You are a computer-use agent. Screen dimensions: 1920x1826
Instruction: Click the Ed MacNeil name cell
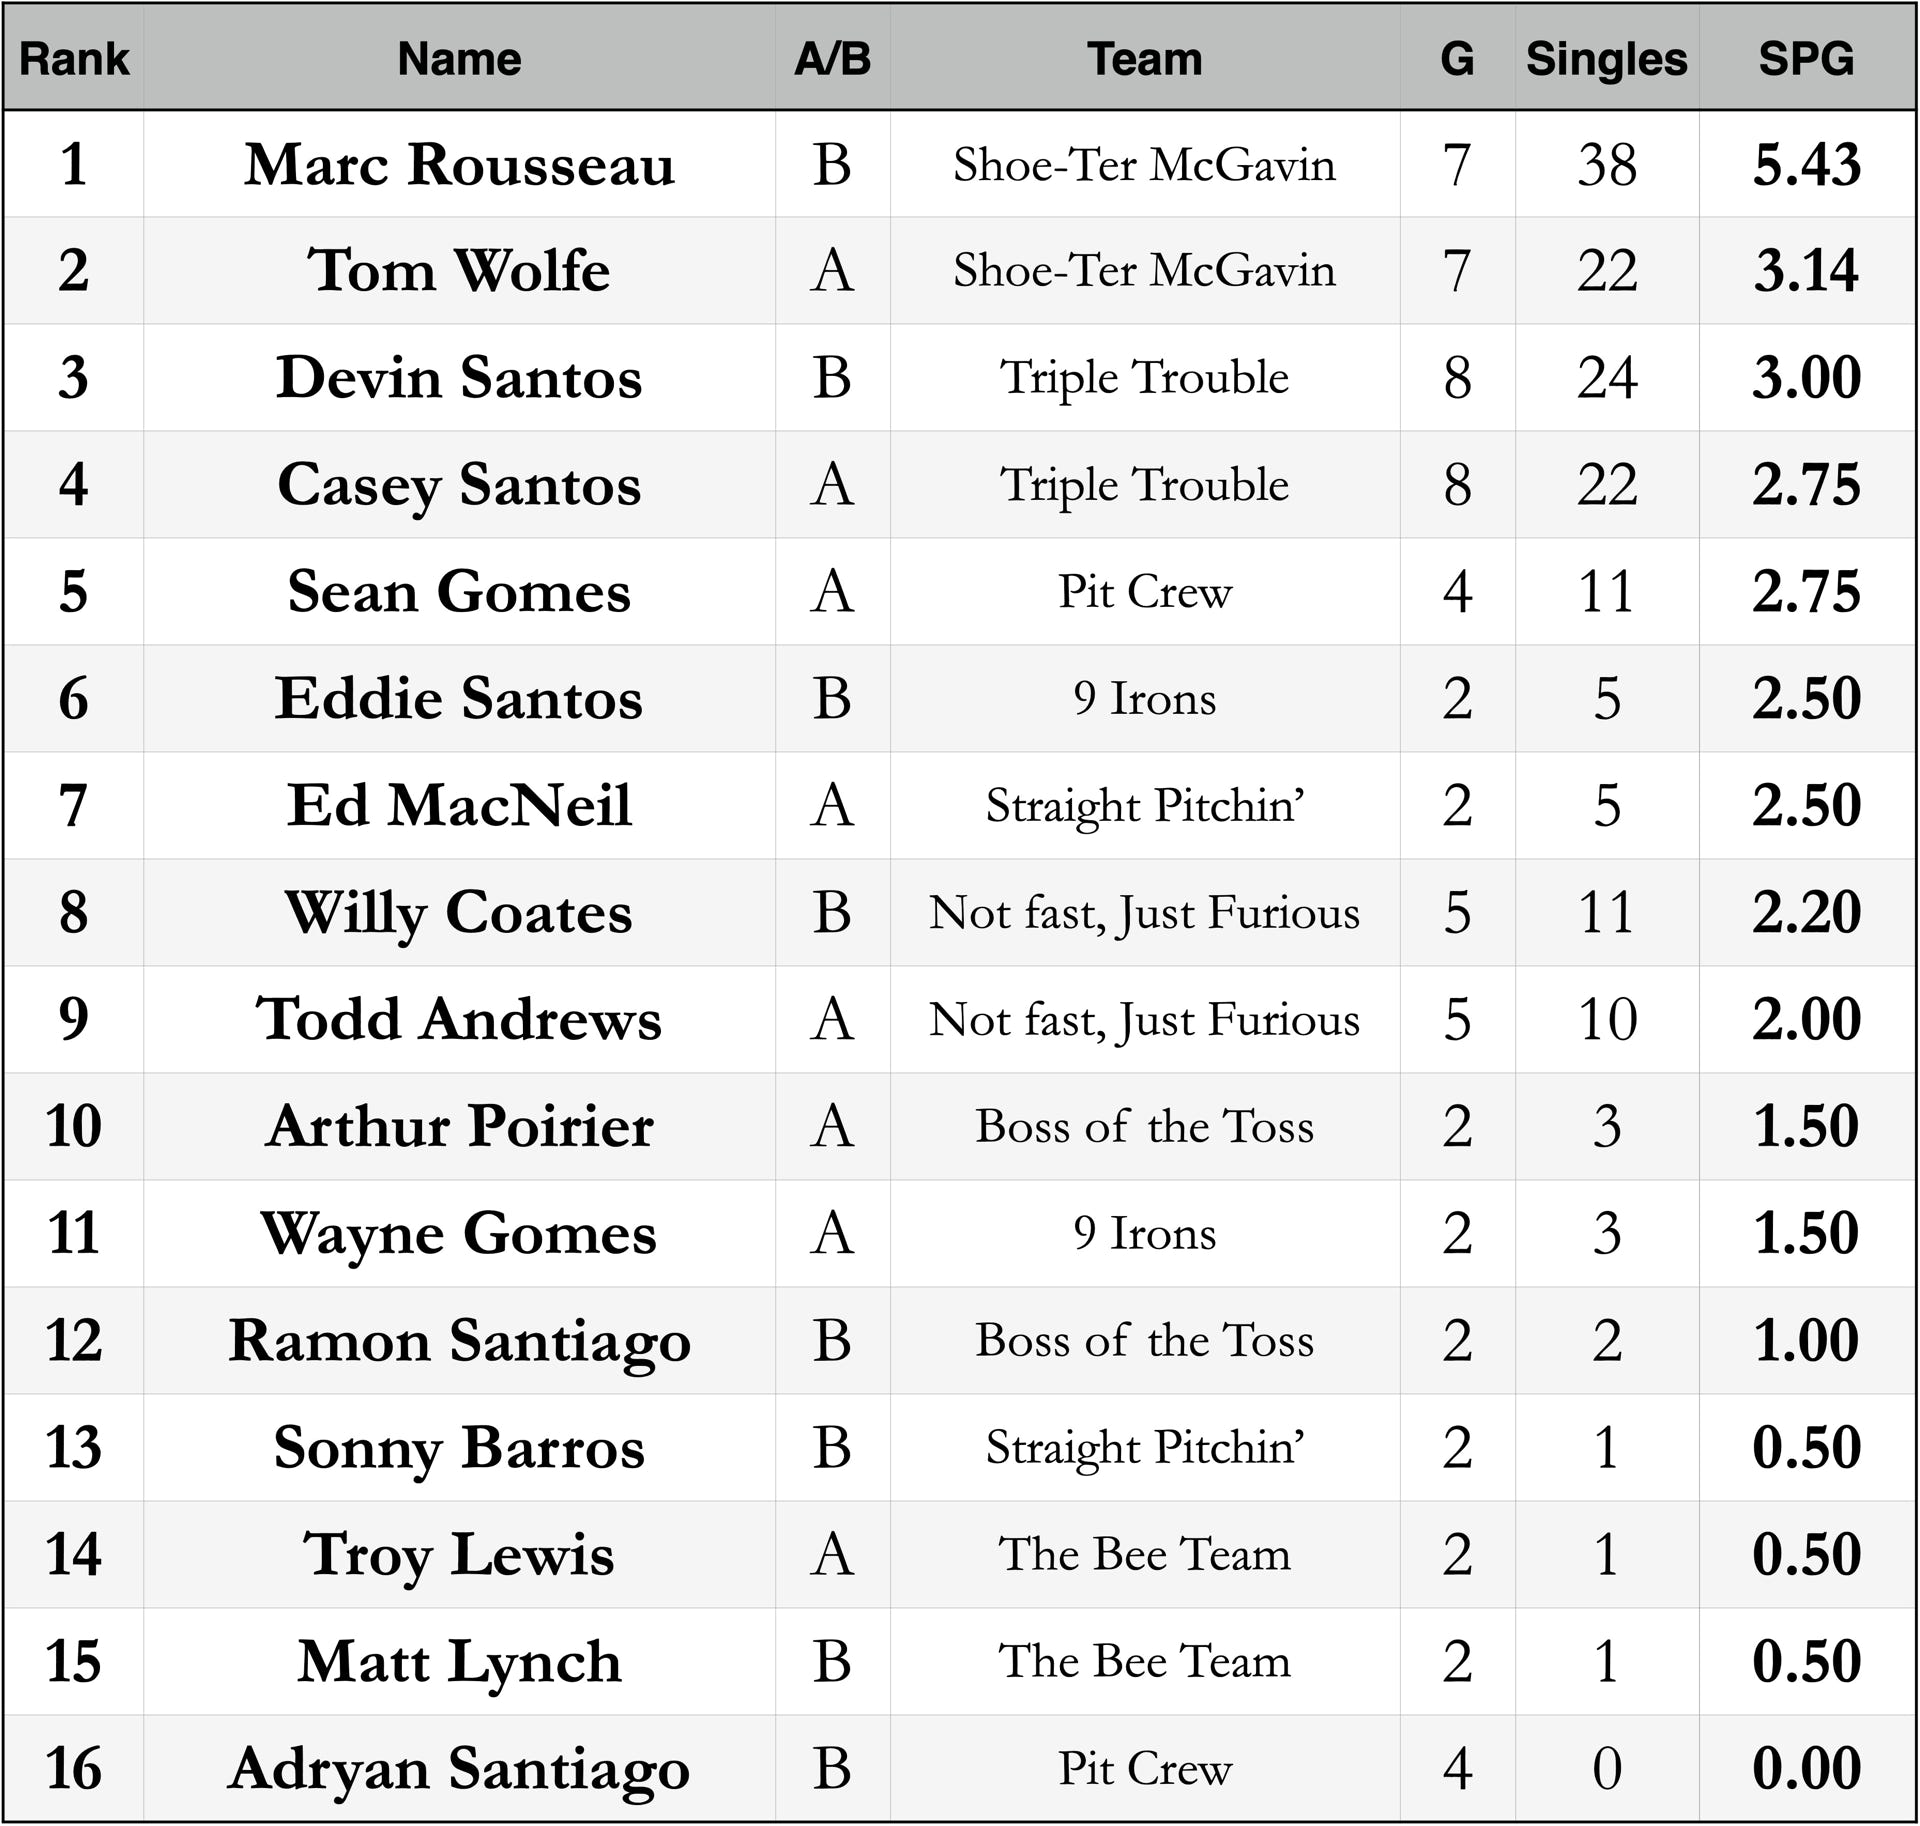coord(459,805)
